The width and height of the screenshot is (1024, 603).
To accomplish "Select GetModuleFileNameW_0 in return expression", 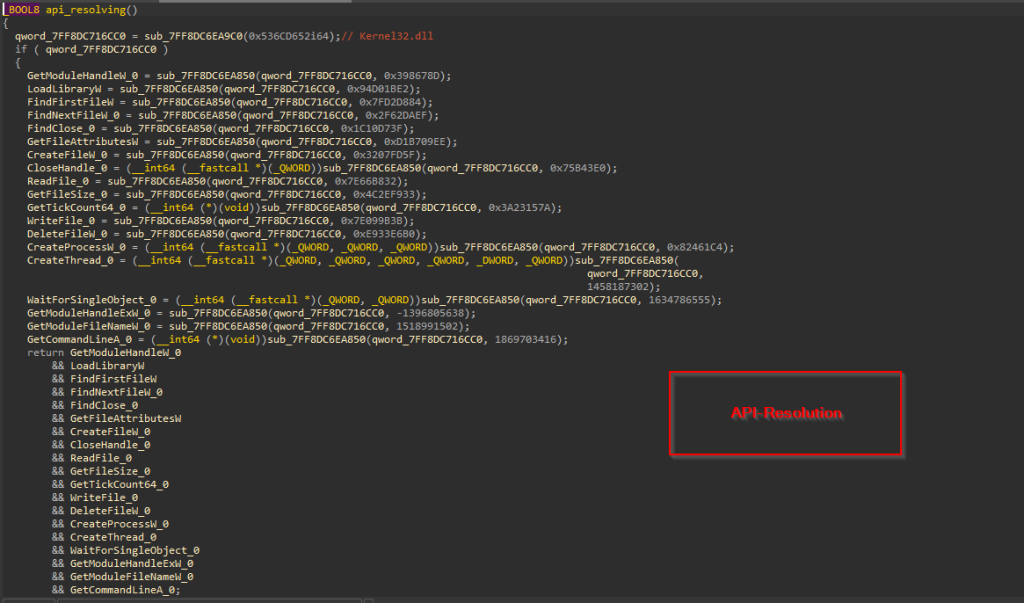I will tap(132, 576).
